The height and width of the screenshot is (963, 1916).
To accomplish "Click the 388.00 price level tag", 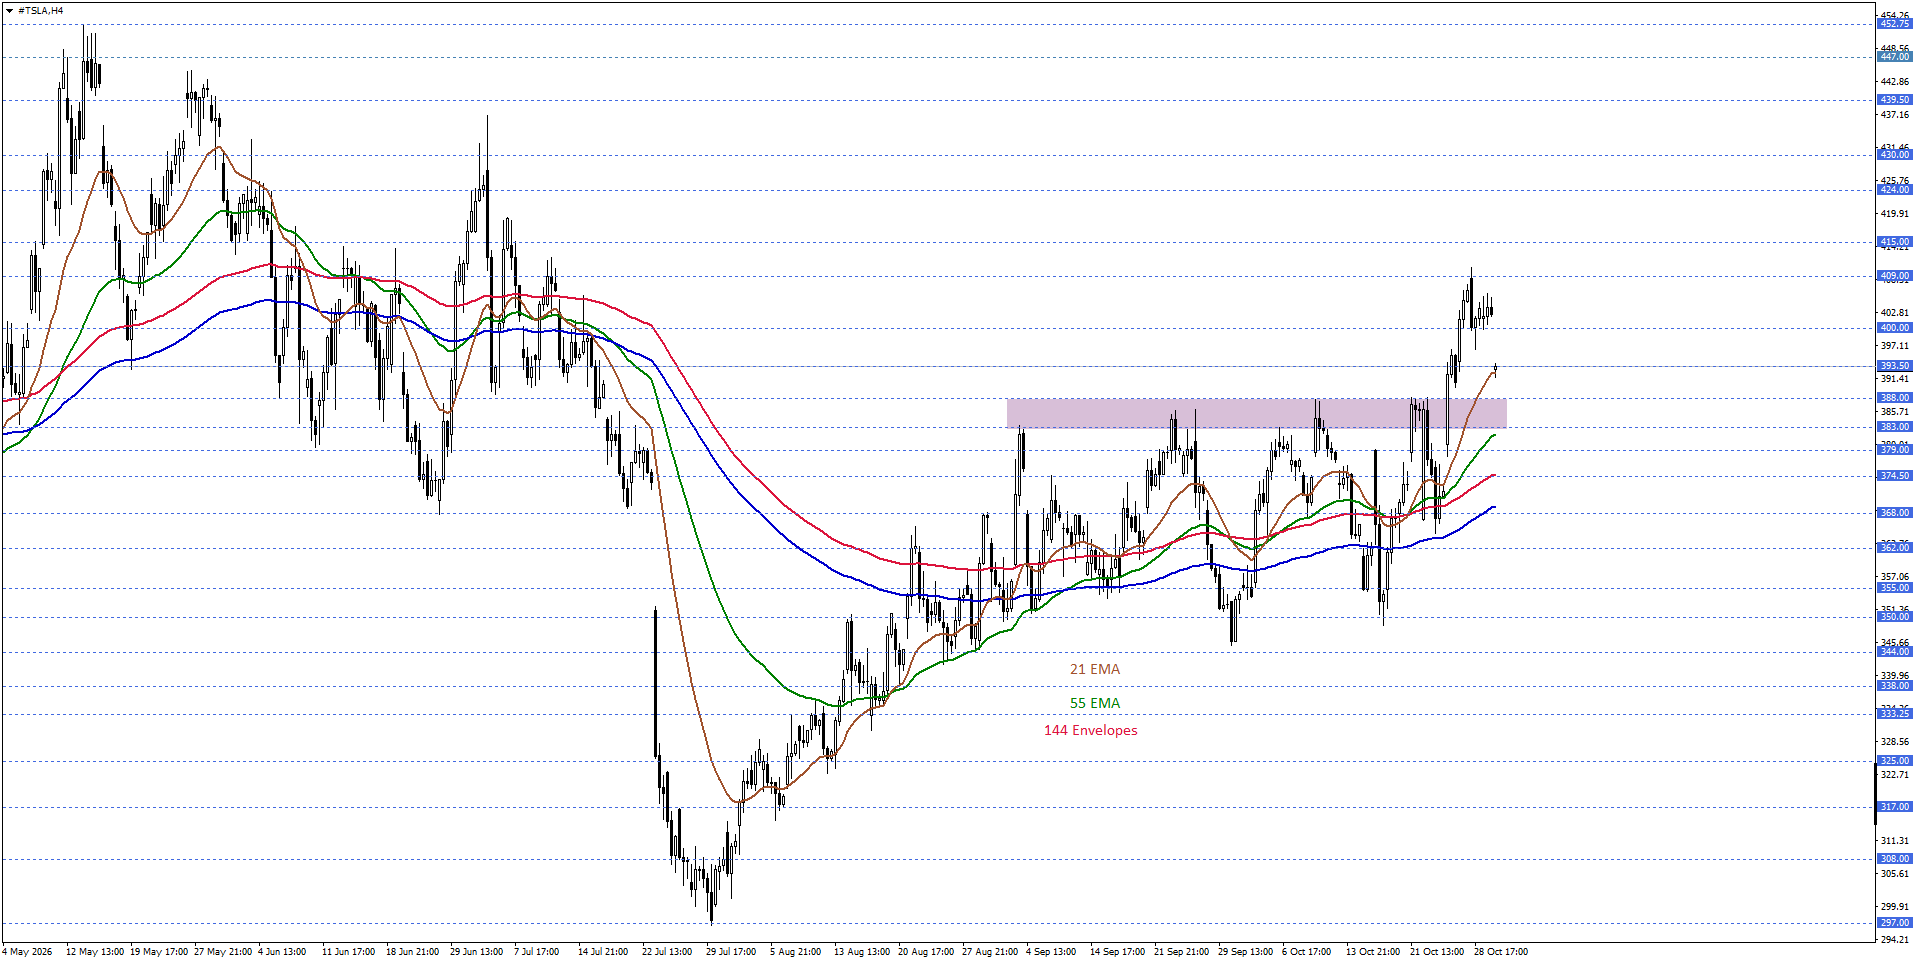I will (1894, 398).
